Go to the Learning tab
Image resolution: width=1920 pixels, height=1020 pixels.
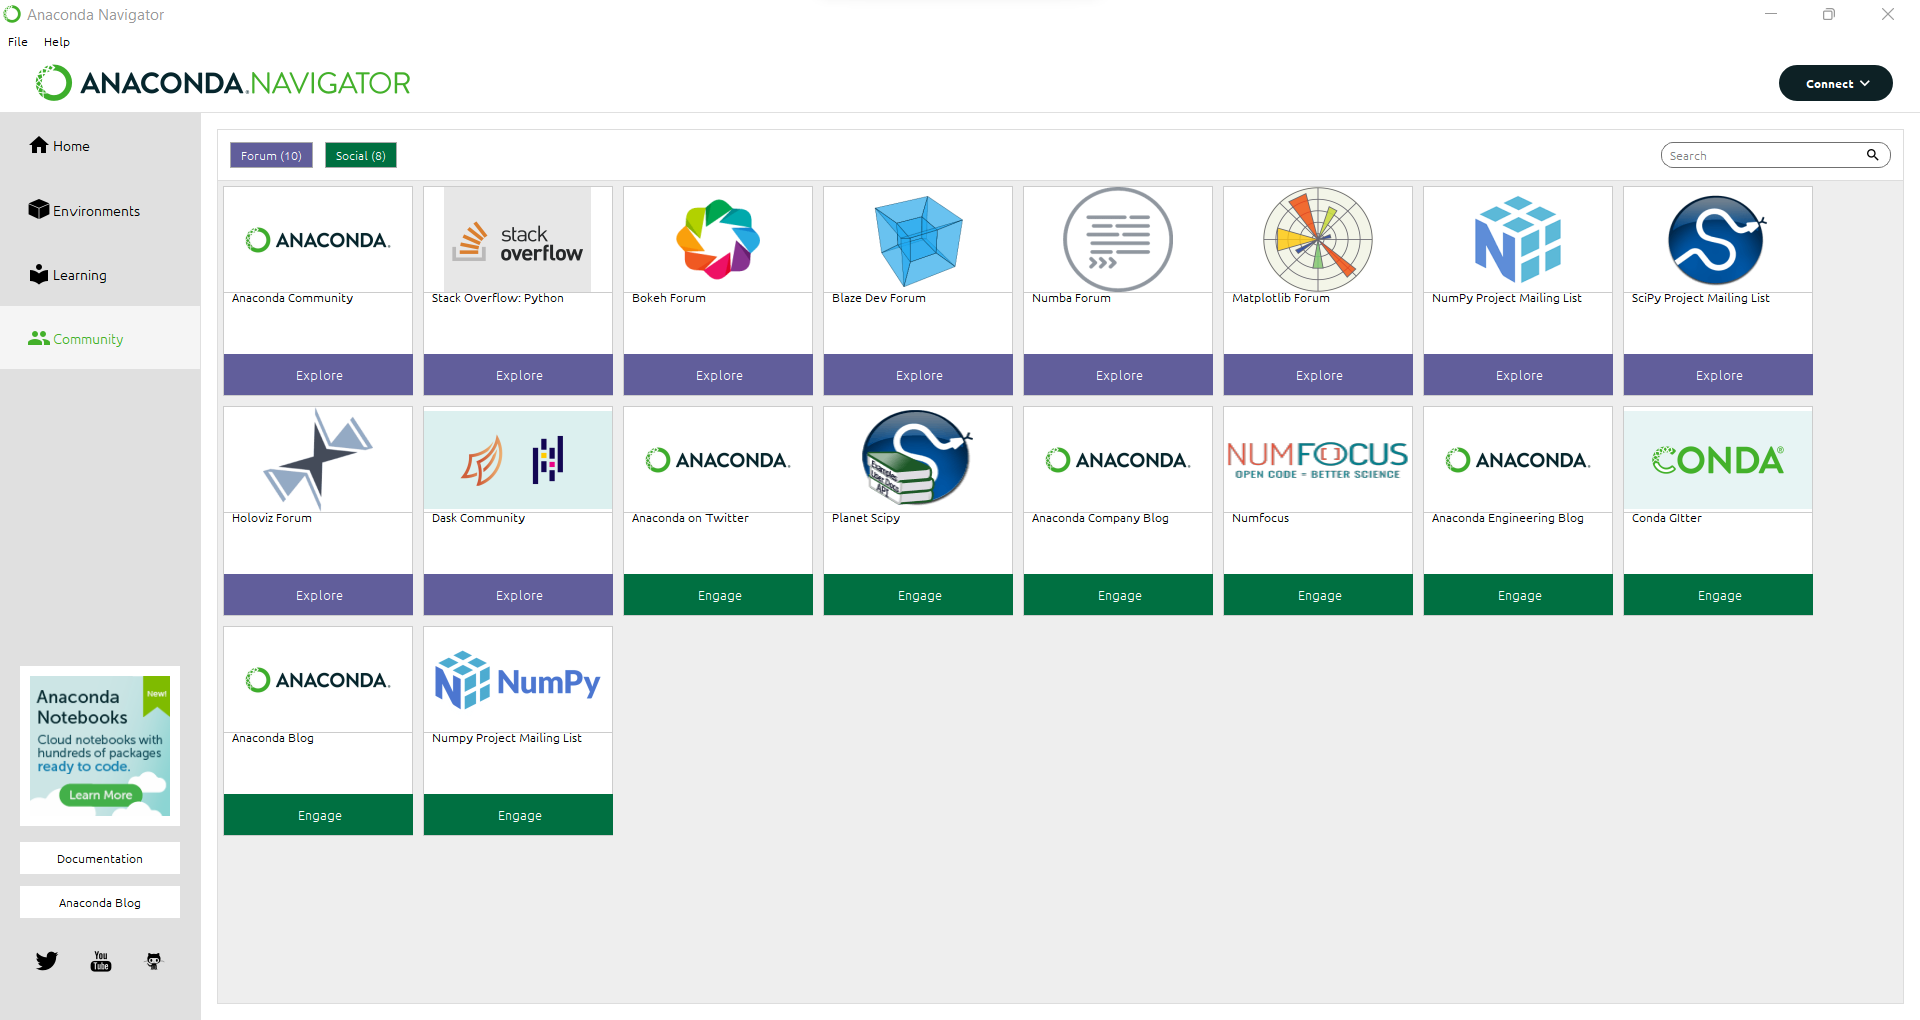pos(79,275)
